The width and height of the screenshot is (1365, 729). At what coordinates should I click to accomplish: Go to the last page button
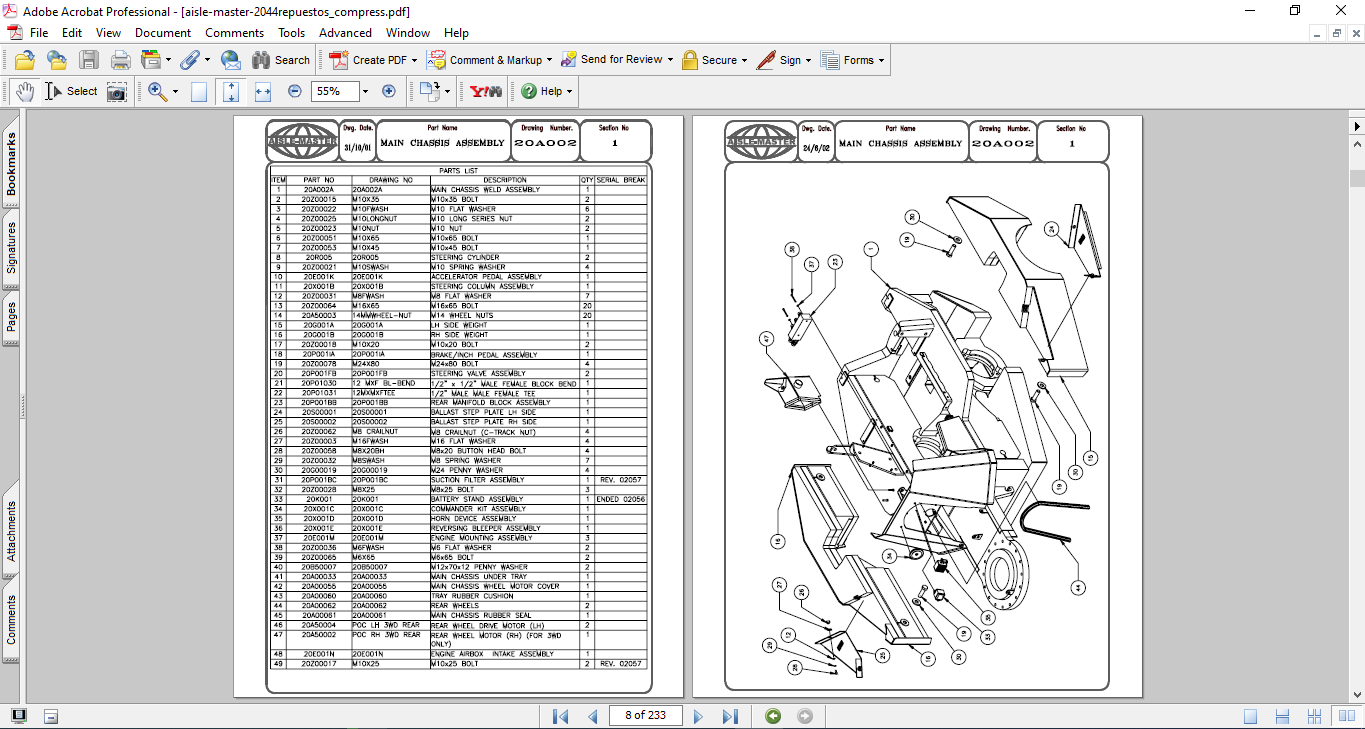coord(730,716)
